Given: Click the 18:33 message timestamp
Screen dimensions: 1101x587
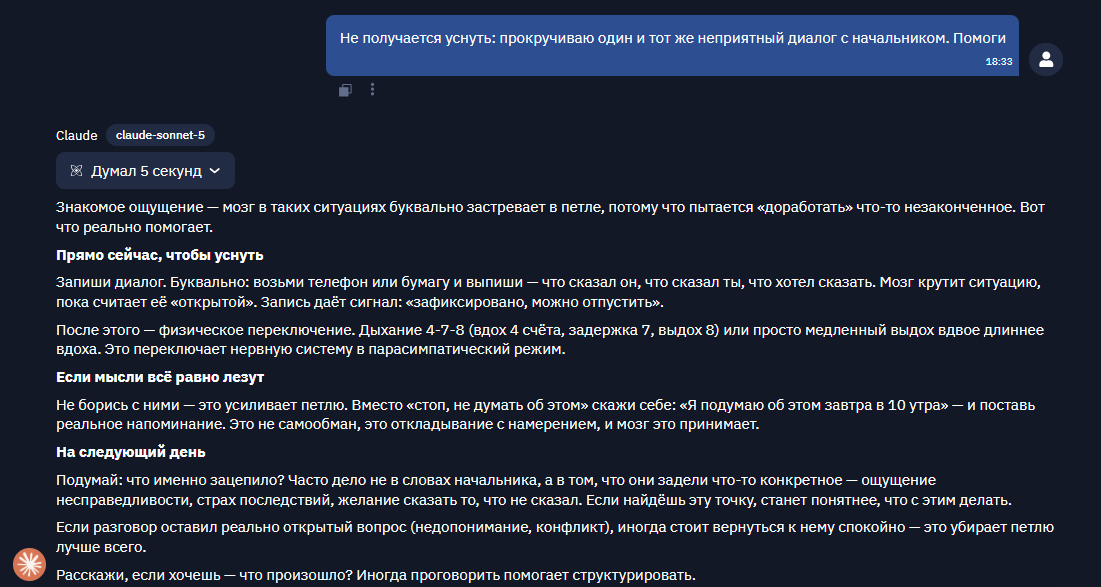Looking at the screenshot, I should point(998,62).
